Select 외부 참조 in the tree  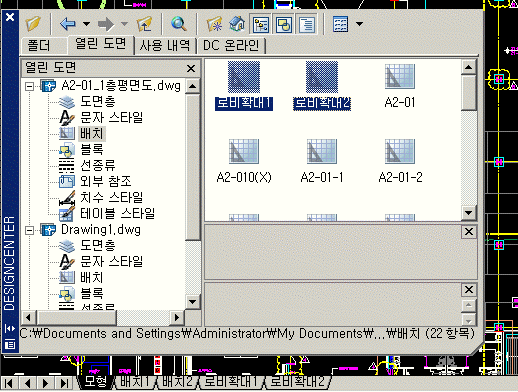[105, 181]
